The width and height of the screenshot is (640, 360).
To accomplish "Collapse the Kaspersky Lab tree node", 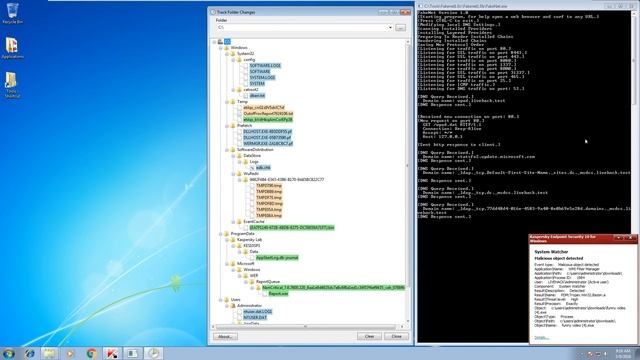I will coord(227,240).
